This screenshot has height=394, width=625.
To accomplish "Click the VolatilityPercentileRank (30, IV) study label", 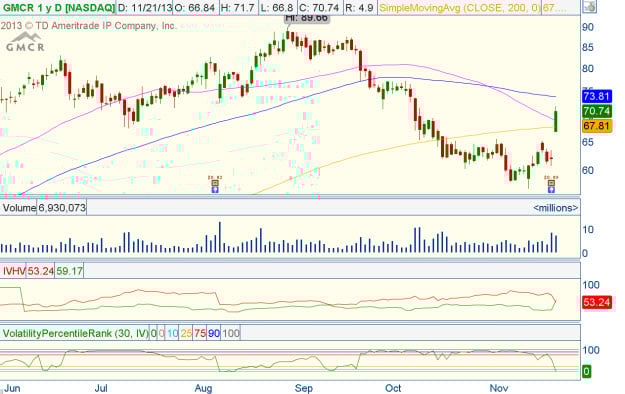I will tap(75, 333).
